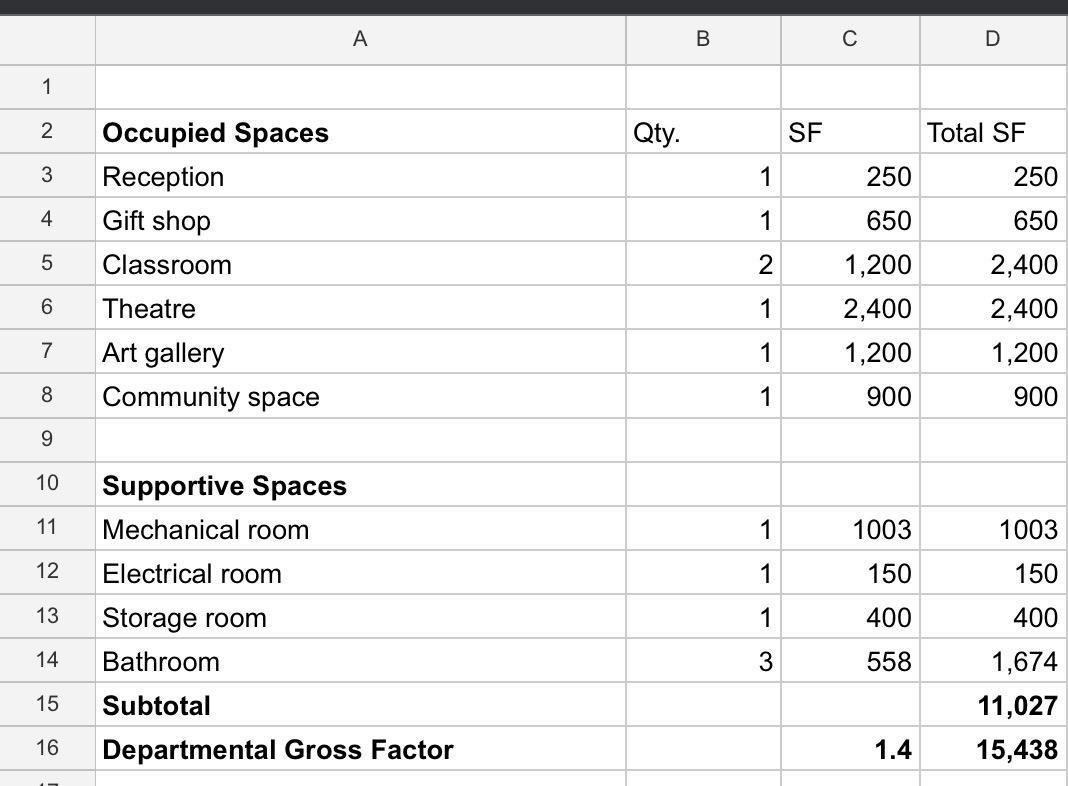Select the Community space cell
Viewport: 1068px width, 786px height.
click(x=360, y=397)
